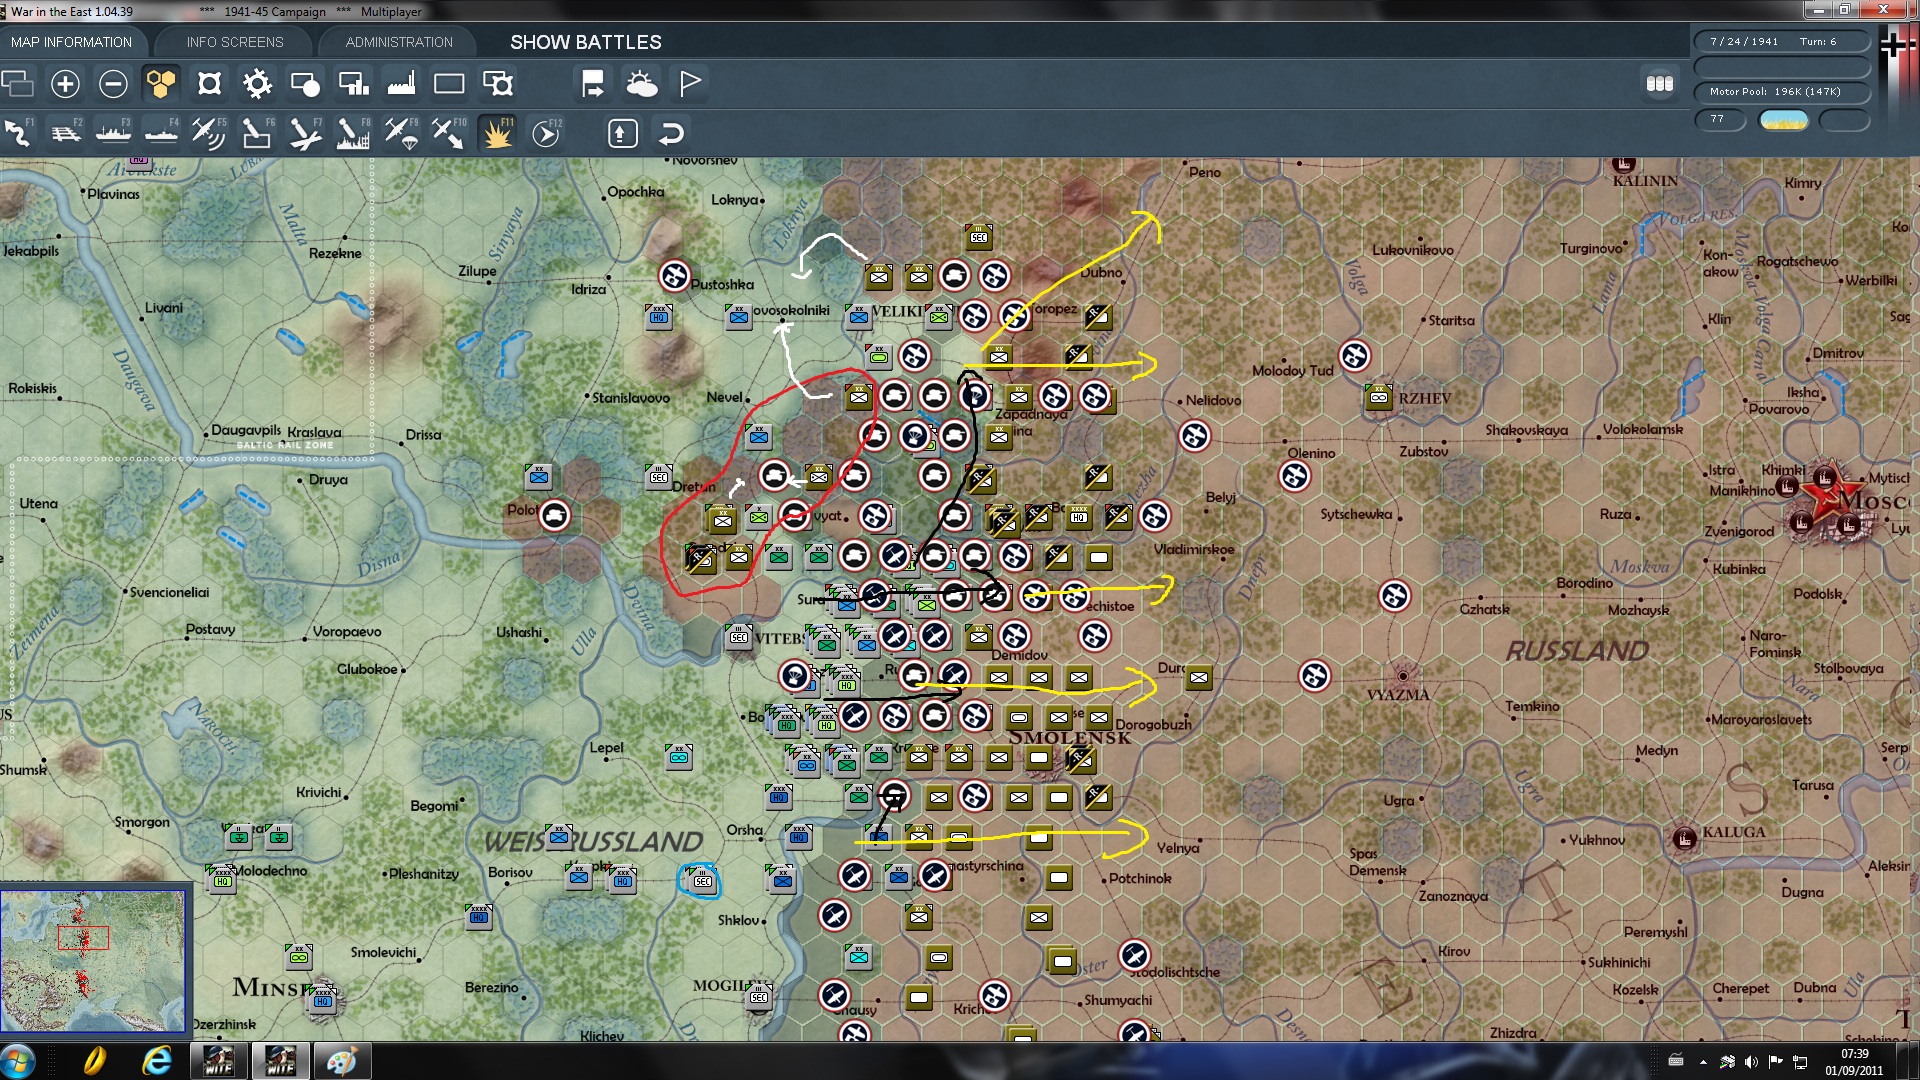
Task: Click the gear-shaped toolbar icon
Action: click(257, 84)
